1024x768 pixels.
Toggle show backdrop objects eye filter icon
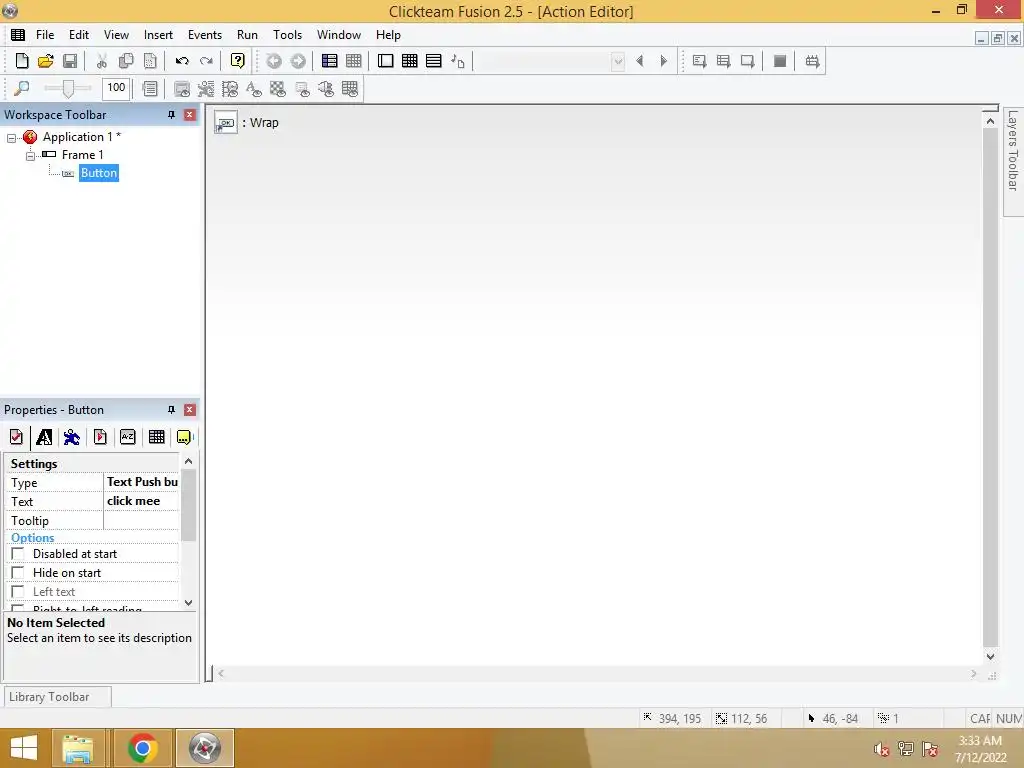point(278,88)
